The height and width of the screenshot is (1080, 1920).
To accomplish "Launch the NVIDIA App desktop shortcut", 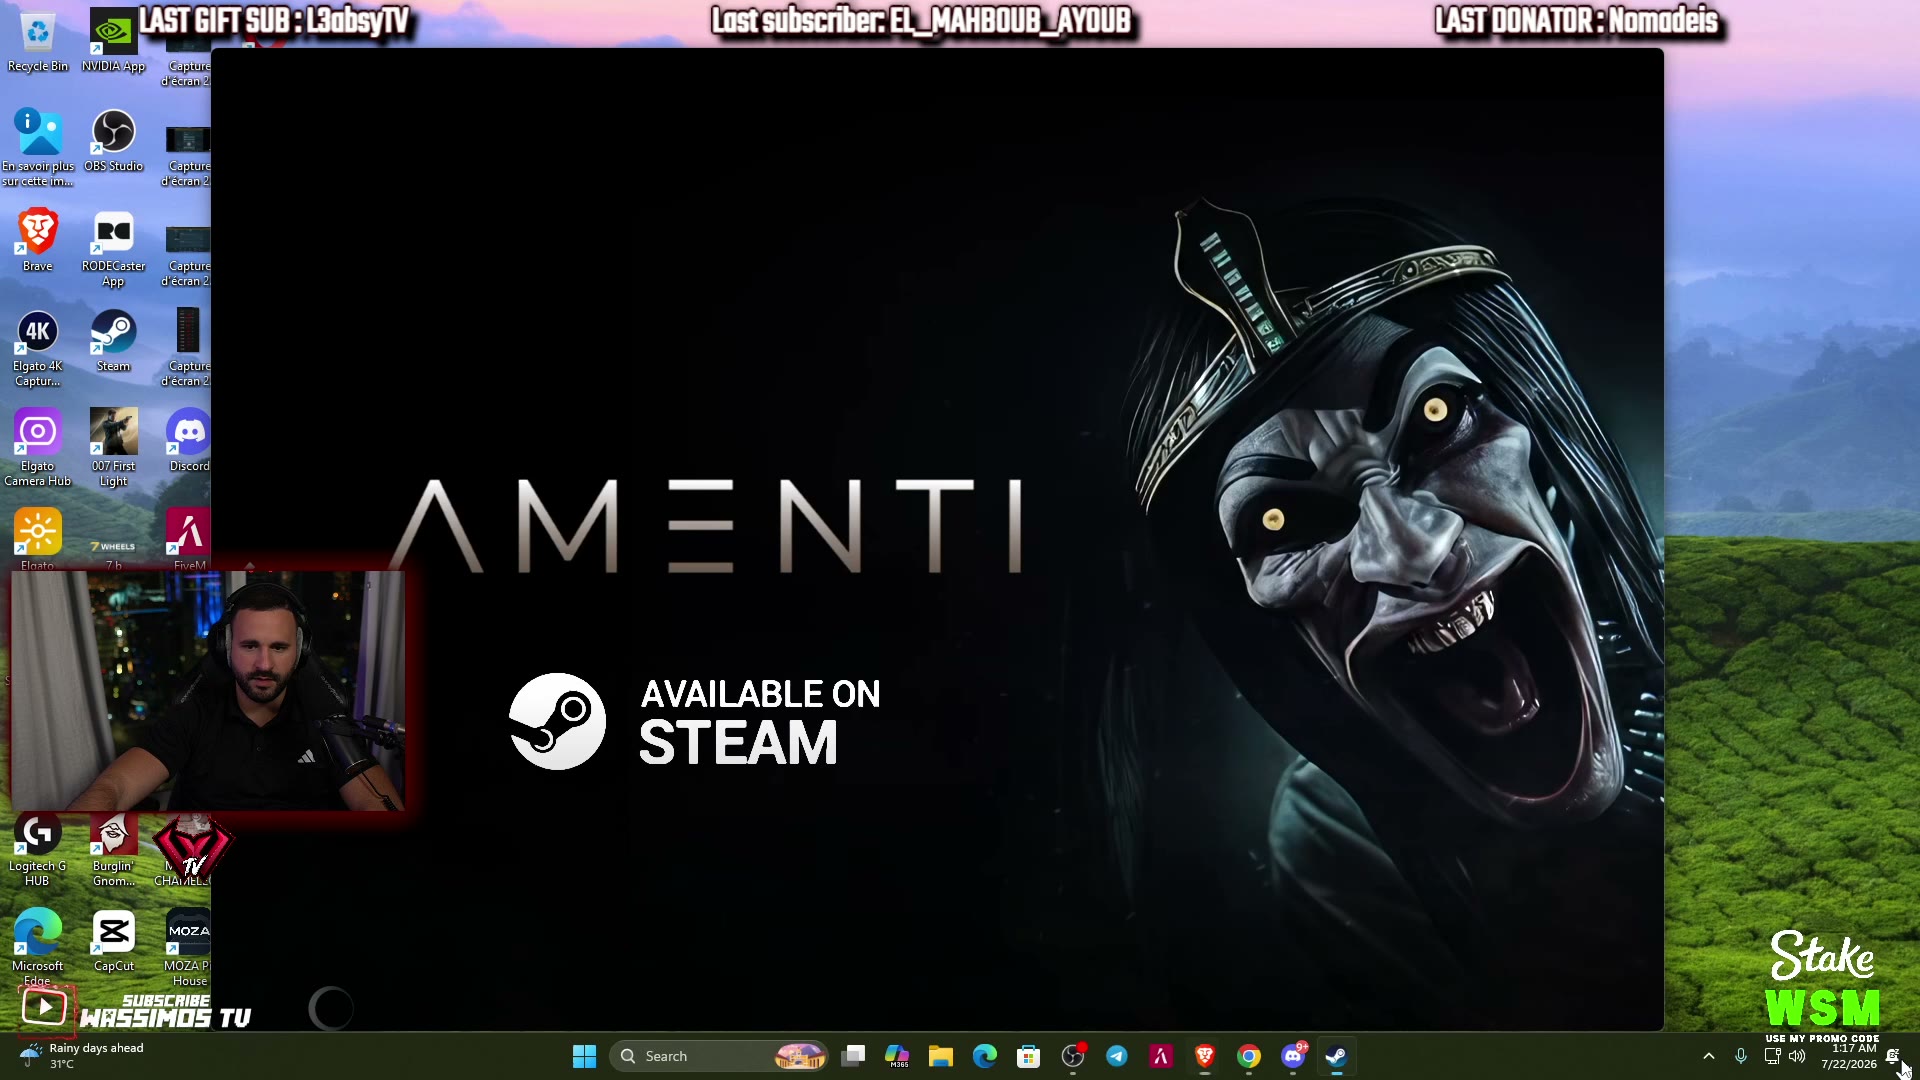I will 113,42.
